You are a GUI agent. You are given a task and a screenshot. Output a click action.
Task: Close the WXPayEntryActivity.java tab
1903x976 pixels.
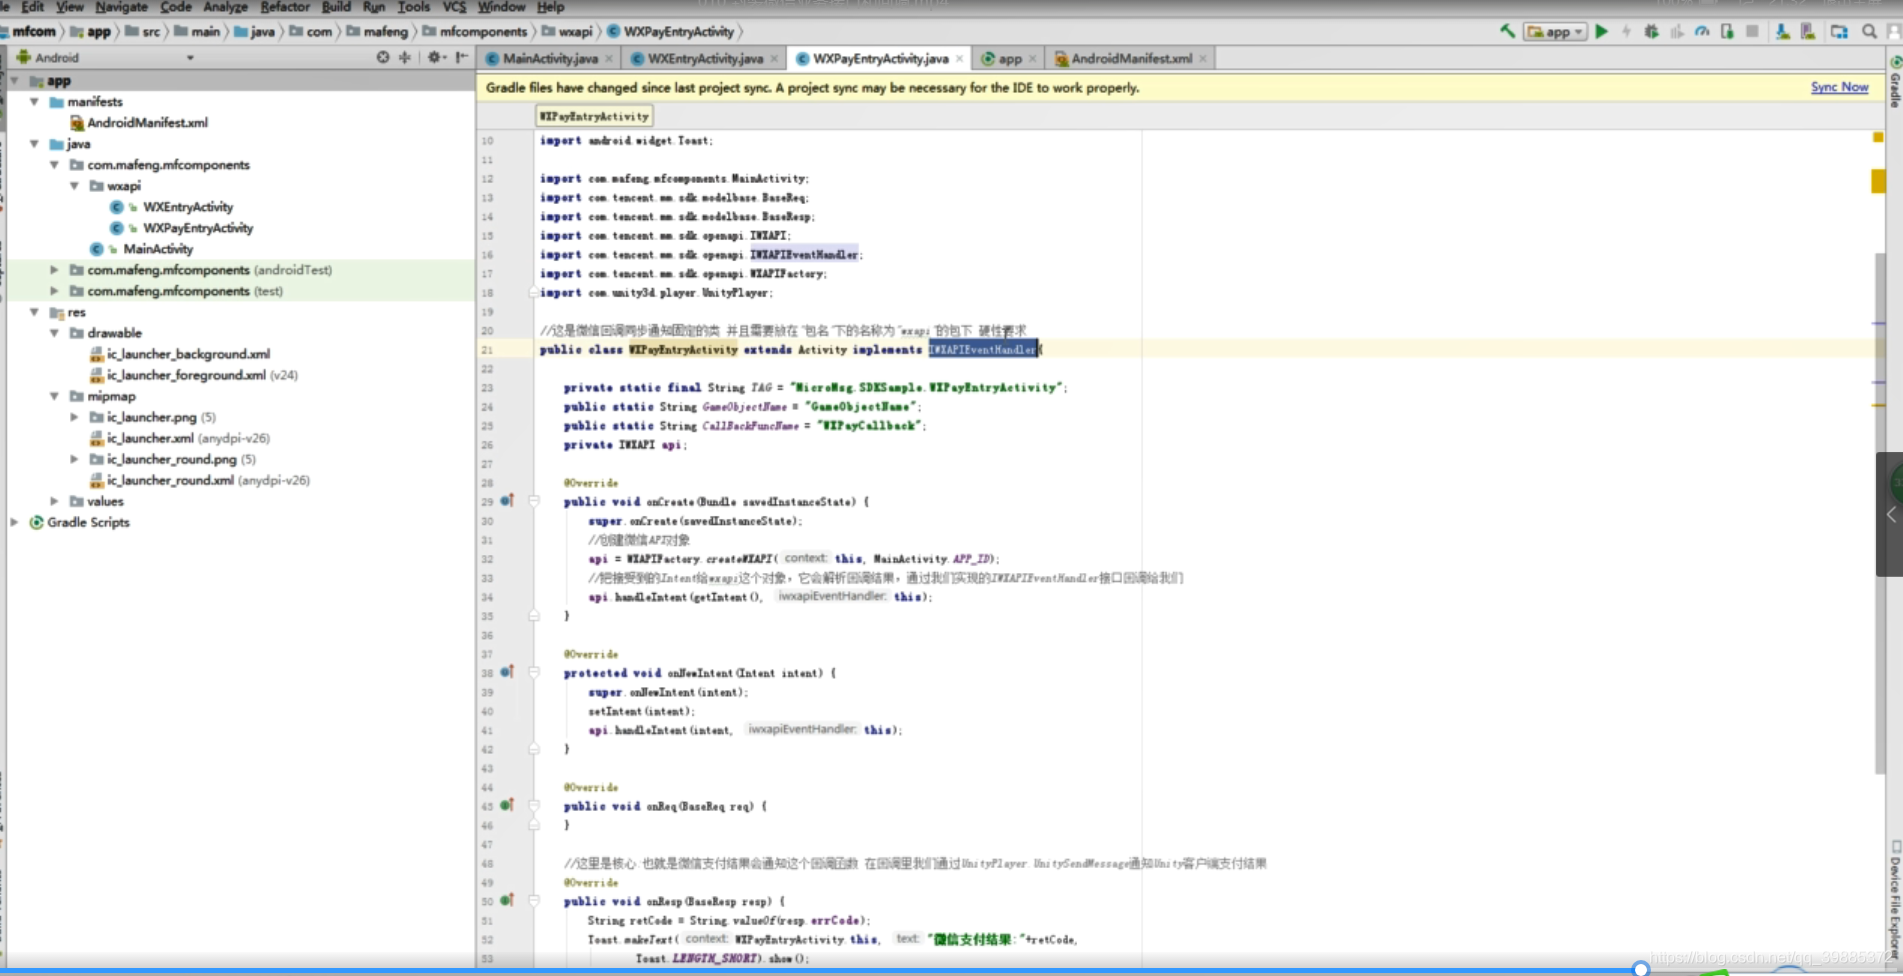[960, 59]
